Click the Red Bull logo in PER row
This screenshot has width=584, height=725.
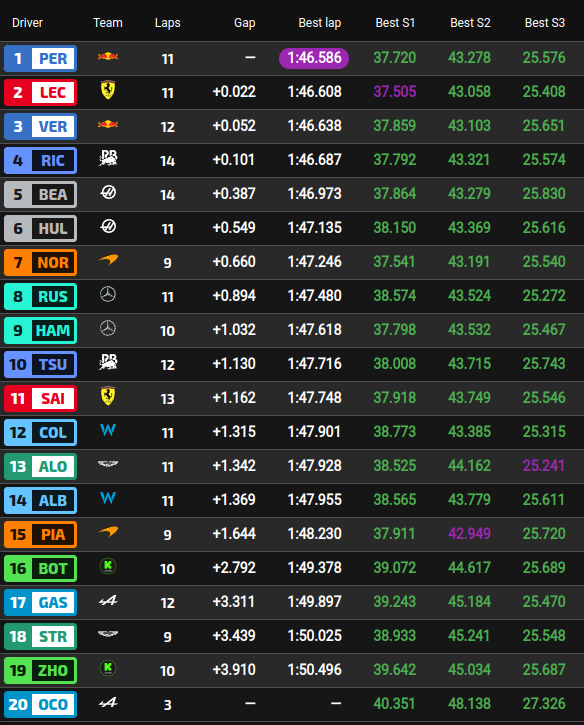coord(108,56)
